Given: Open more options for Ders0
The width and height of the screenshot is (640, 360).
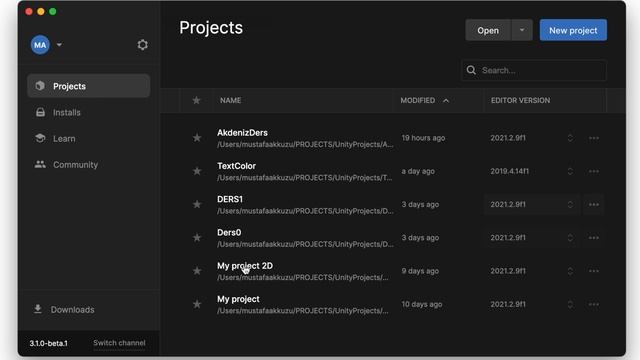Looking at the screenshot, I should click(594, 238).
